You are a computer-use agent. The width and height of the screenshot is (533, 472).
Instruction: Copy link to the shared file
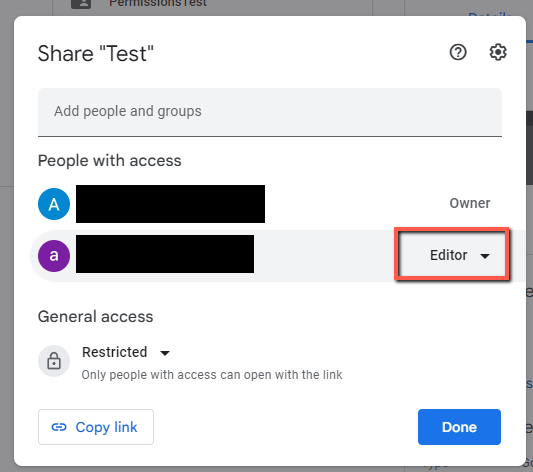(x=96, y=427)
